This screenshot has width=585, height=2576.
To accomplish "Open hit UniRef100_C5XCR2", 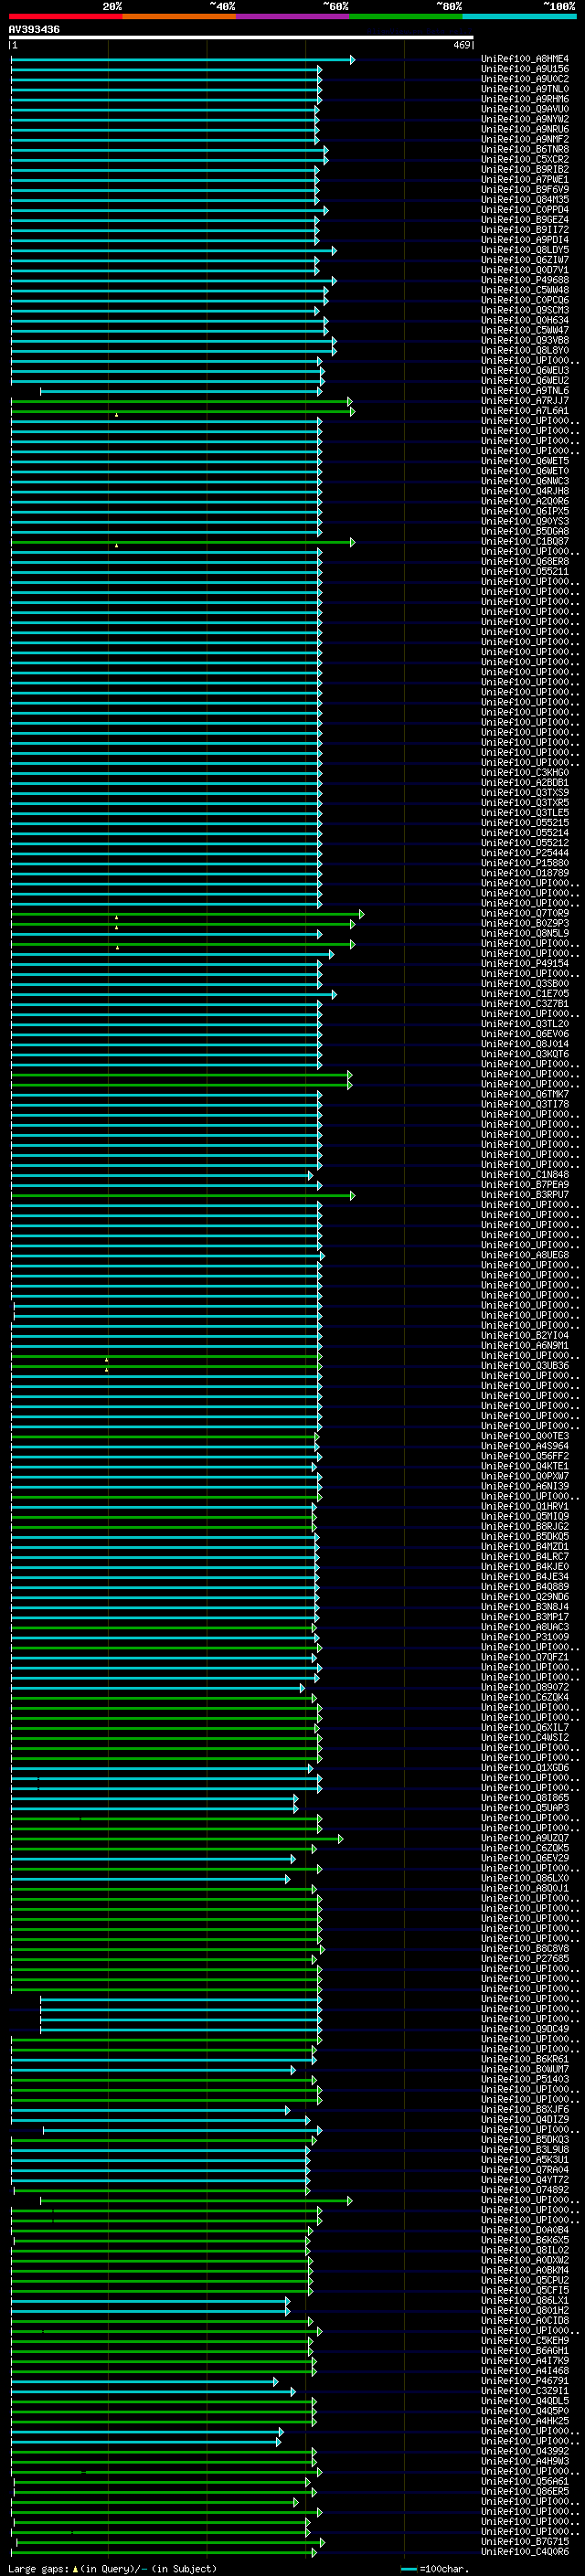I will [x=525, y=159].
